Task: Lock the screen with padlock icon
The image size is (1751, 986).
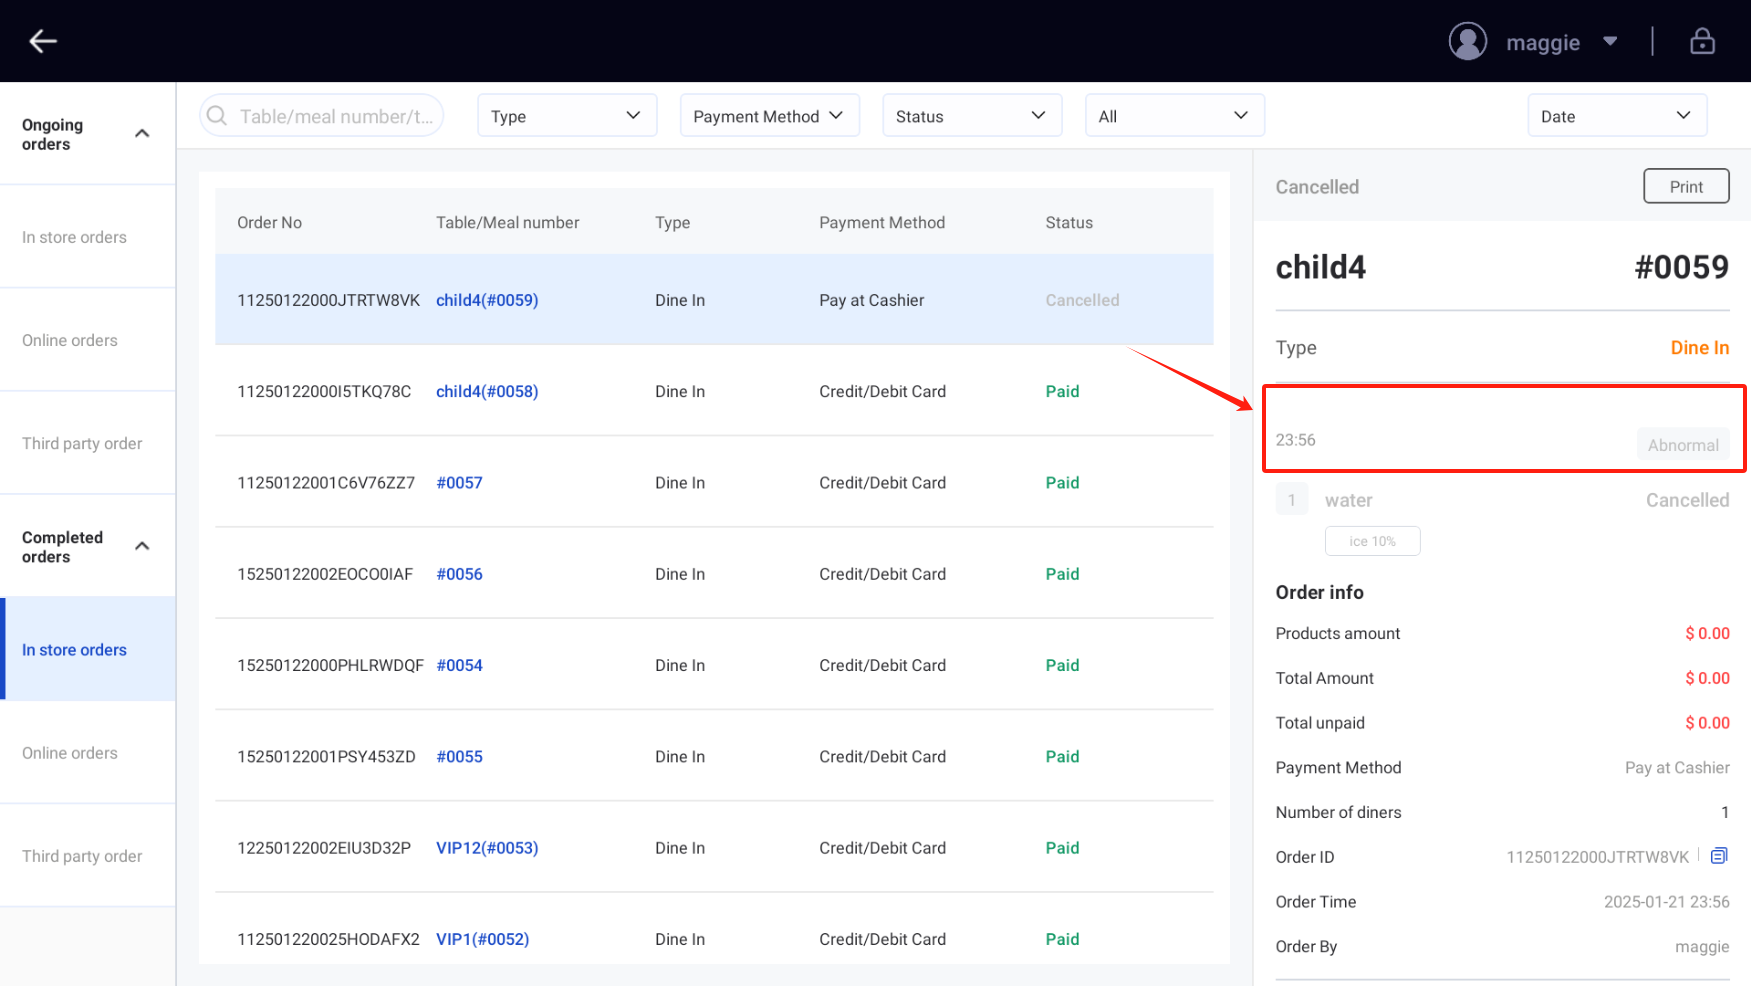Action: (x=1702, y=41)
